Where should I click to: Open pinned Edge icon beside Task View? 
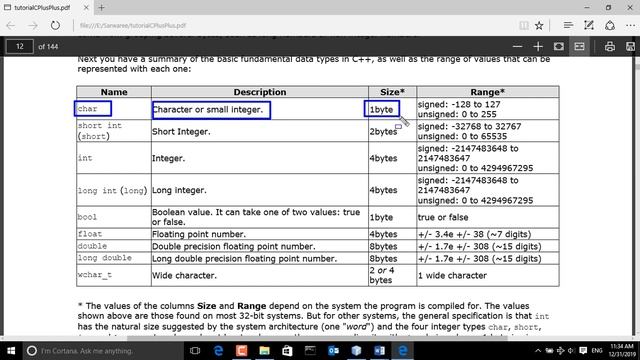218,351
